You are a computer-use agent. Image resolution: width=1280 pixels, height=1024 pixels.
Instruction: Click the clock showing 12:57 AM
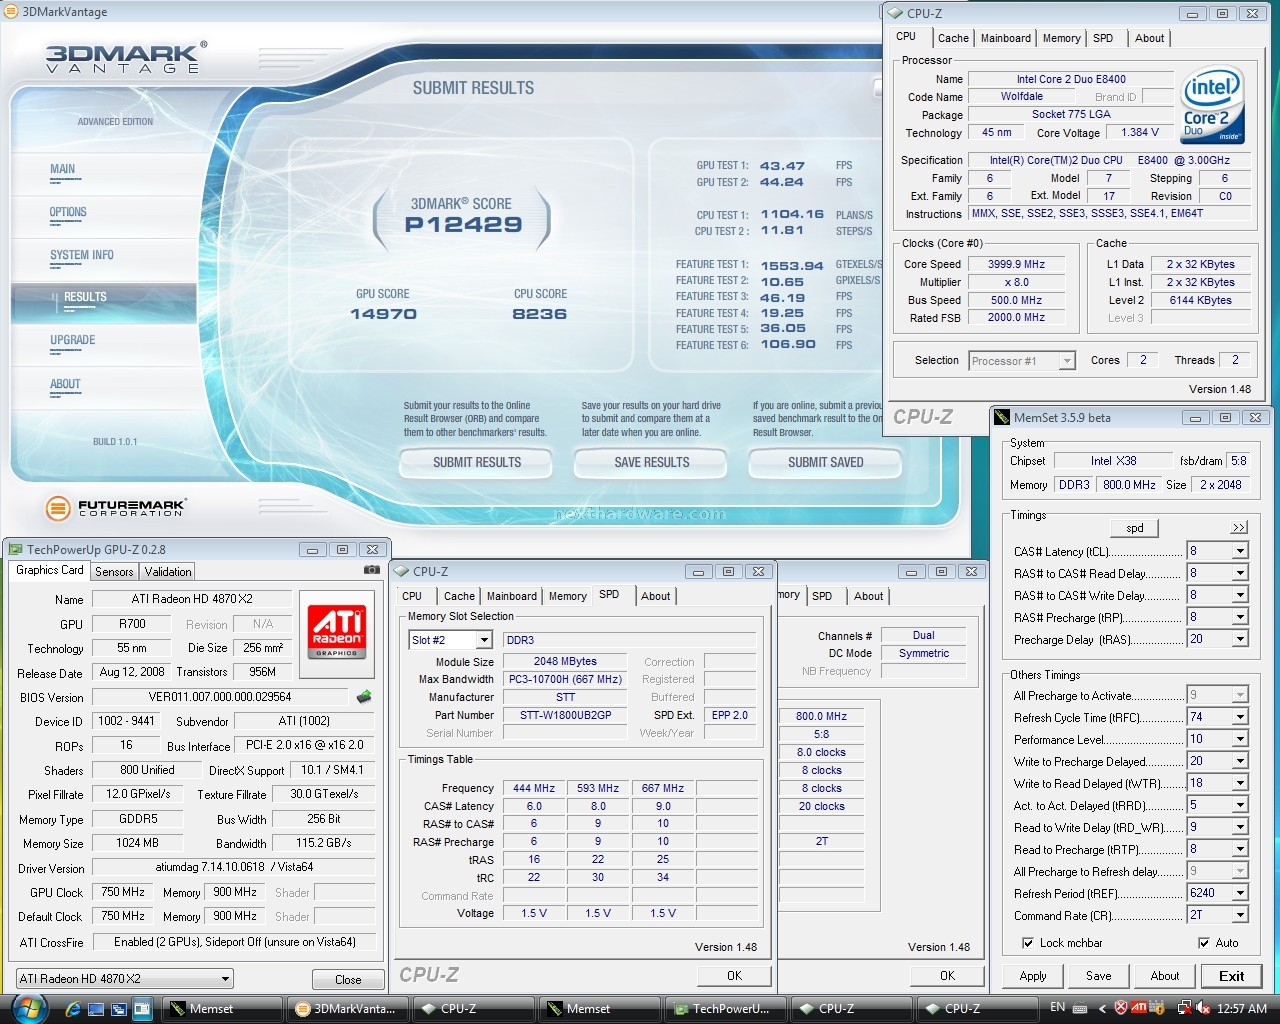(x=1242, y=1008)
